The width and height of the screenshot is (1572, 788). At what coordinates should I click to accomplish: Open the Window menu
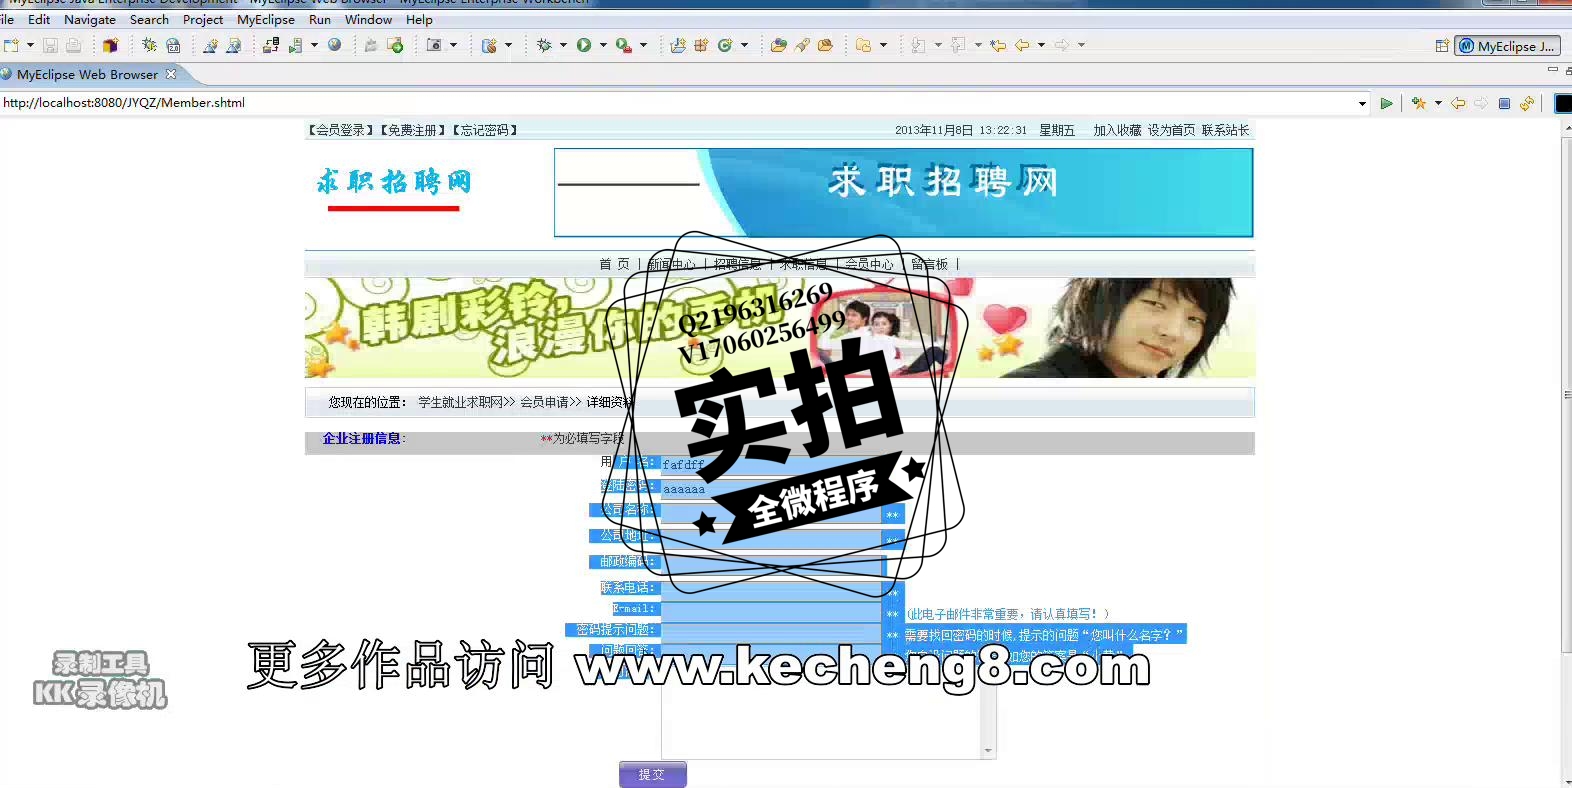369,19
